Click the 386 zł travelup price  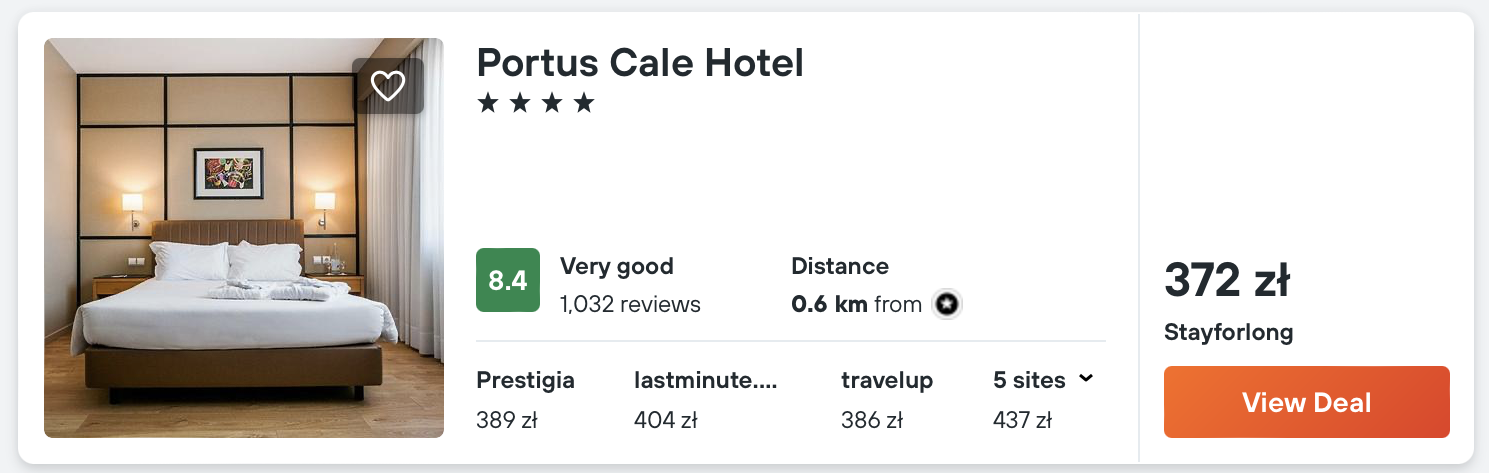coord(872,420)
